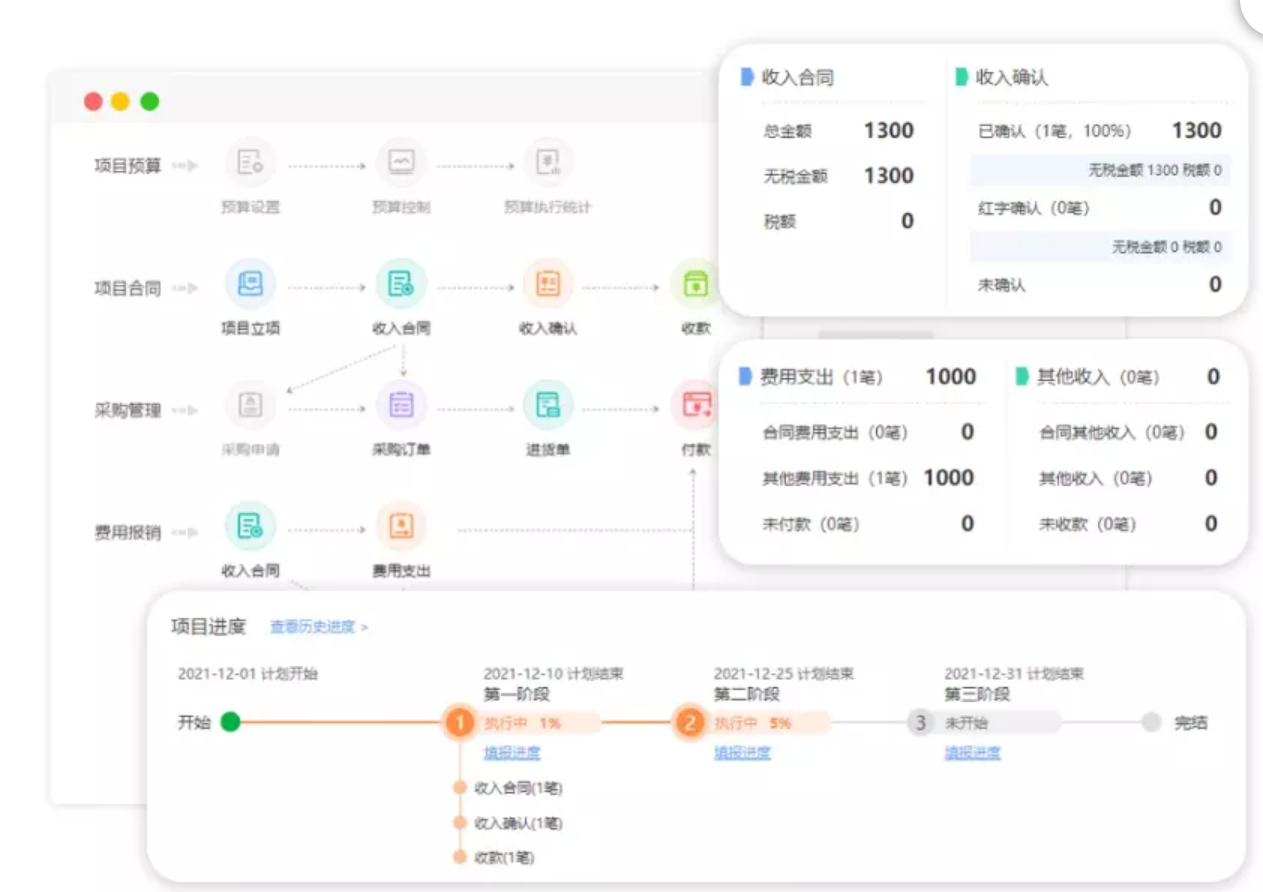Screen dimensions: 1263x892
Task: Click the 收入确认 icon
Action: pyautogui.click(x=548, y=285)
